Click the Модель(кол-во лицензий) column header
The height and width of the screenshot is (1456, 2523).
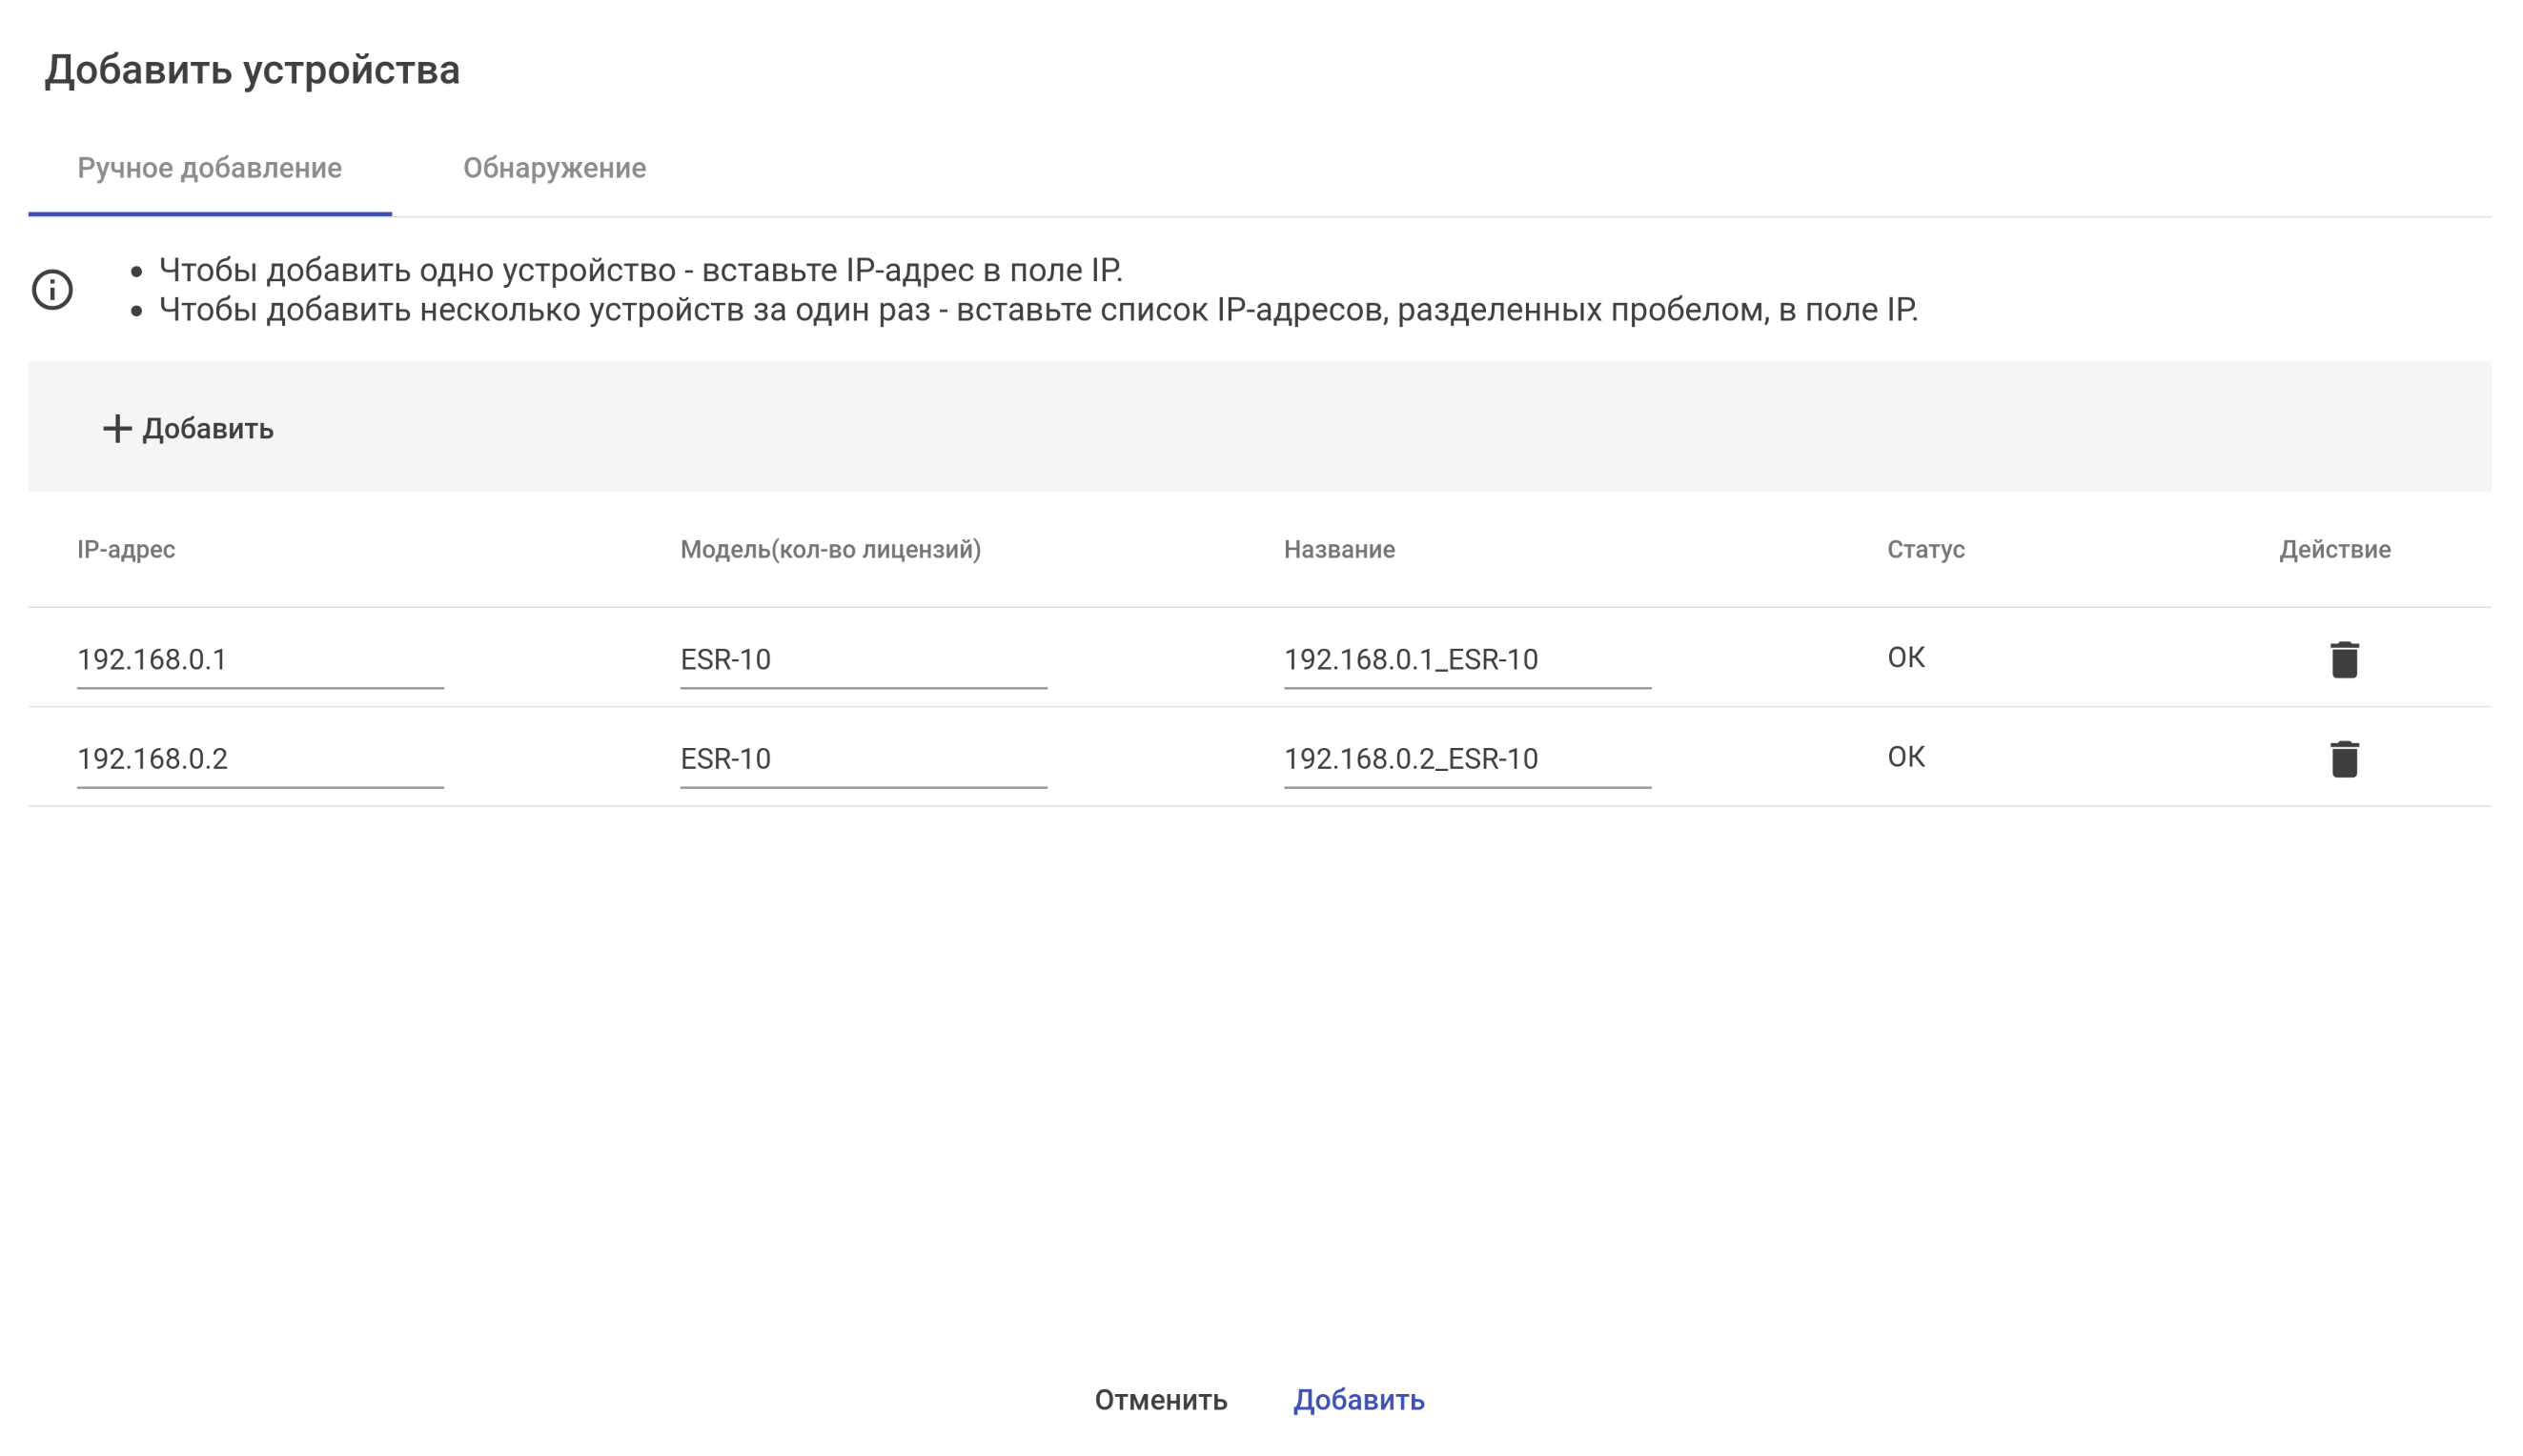(x=830, y=550)
